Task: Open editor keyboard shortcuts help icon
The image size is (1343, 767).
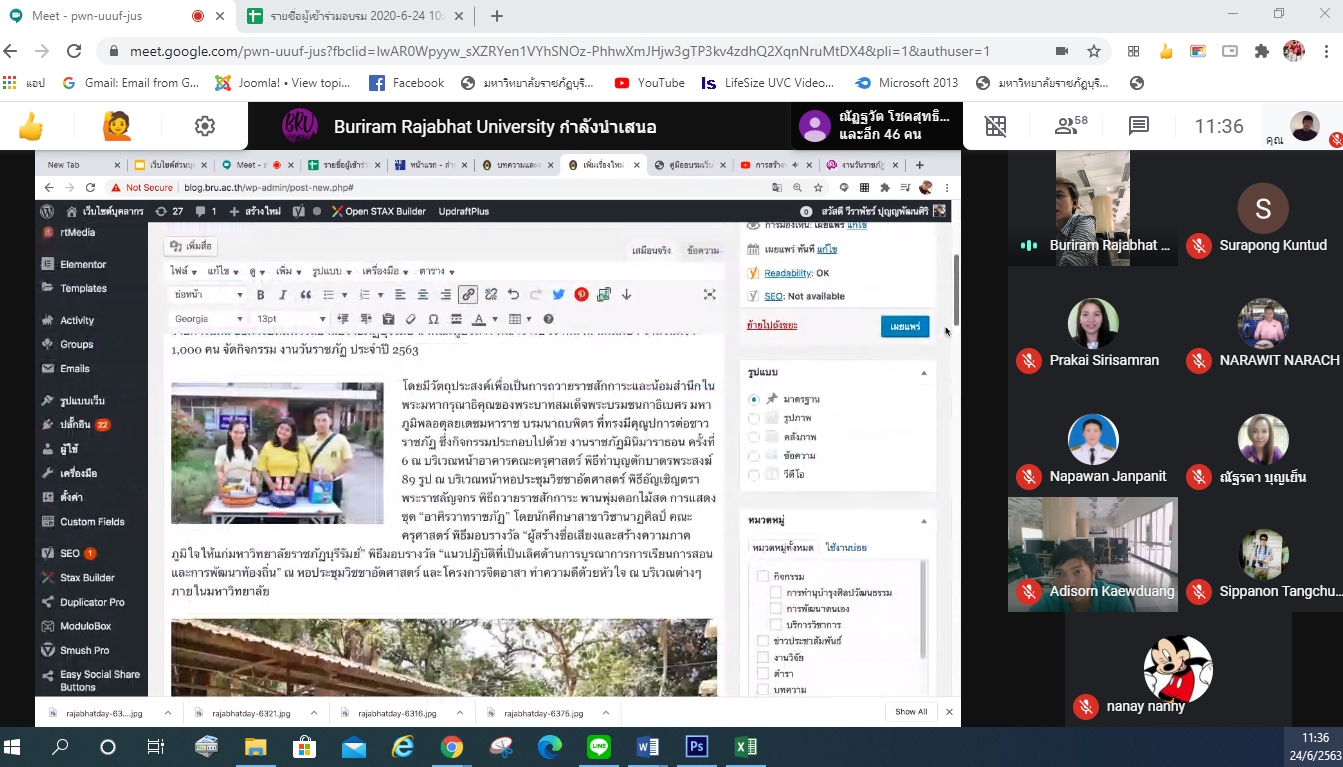Action: click(x=547, y=319)
